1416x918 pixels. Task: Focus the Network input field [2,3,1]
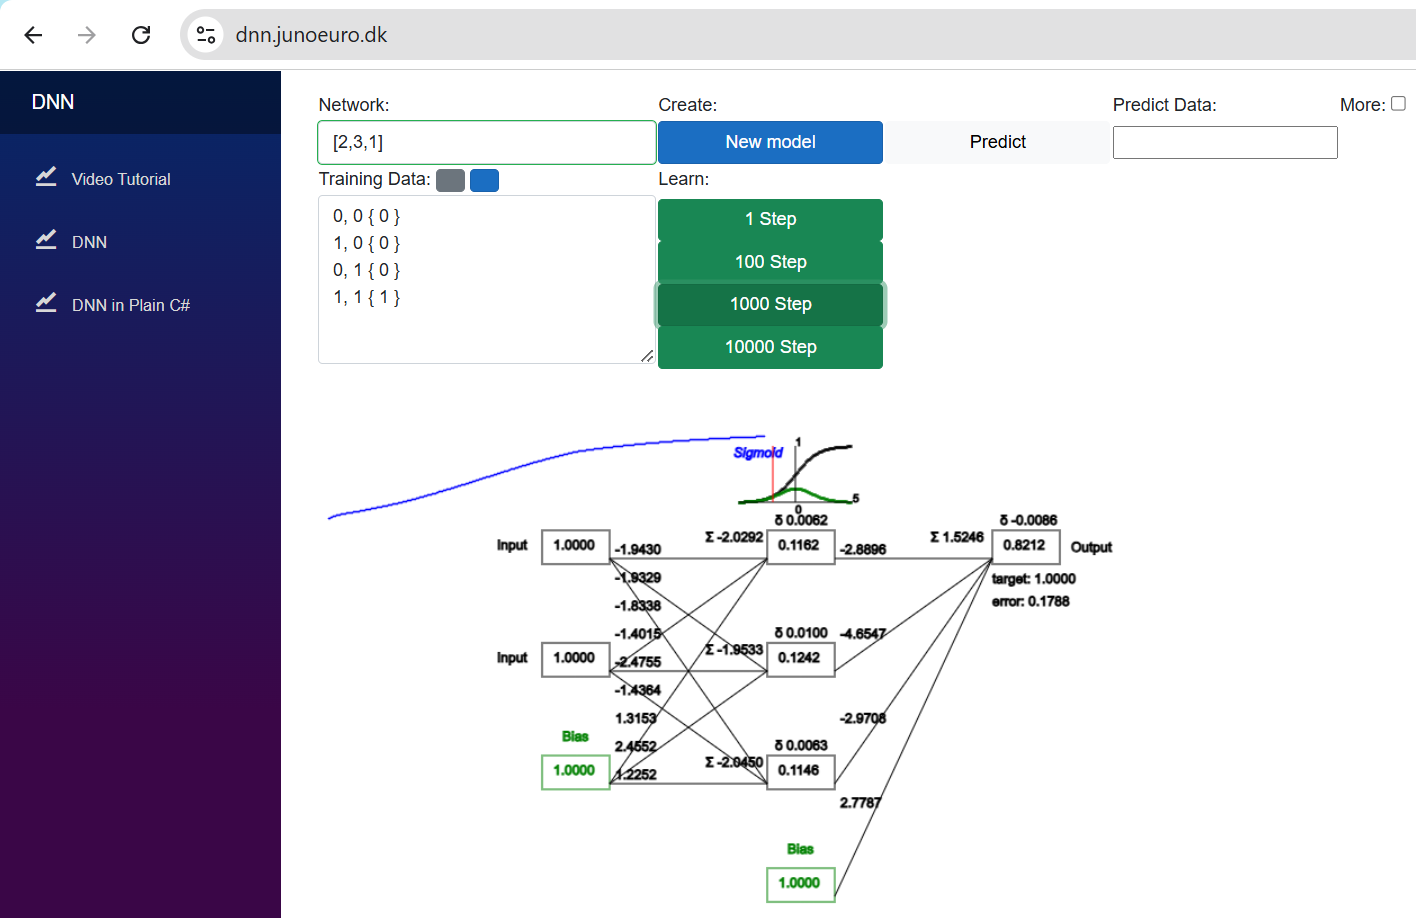click(x=486, y=142)
